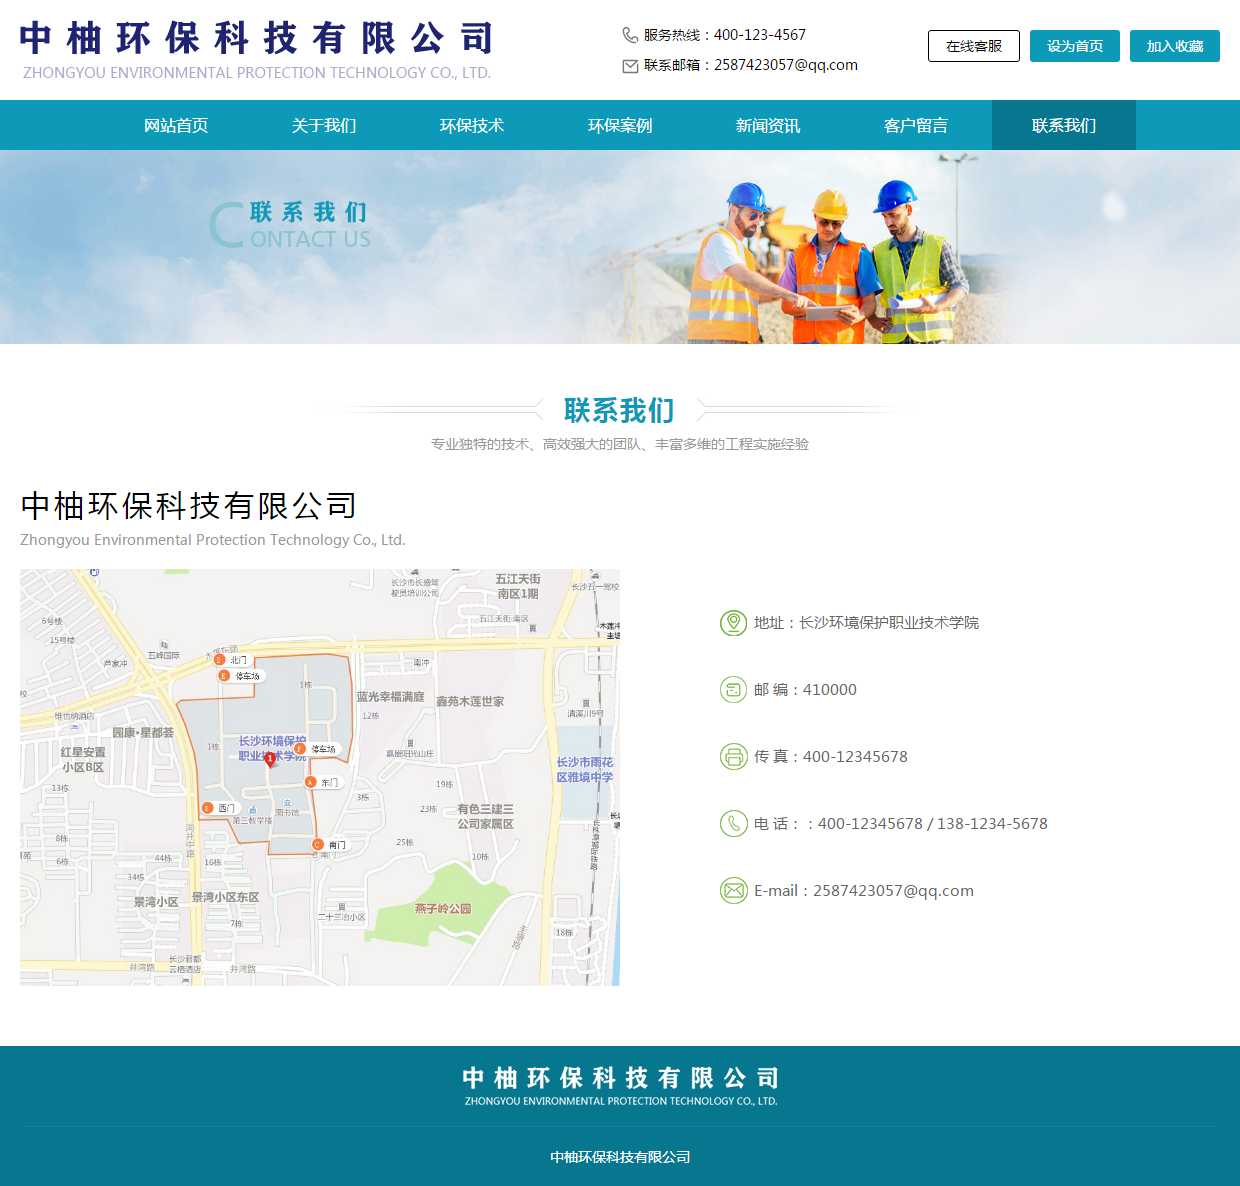Click the fax printer icon
1240x1186 pixels.
[733, 757]
